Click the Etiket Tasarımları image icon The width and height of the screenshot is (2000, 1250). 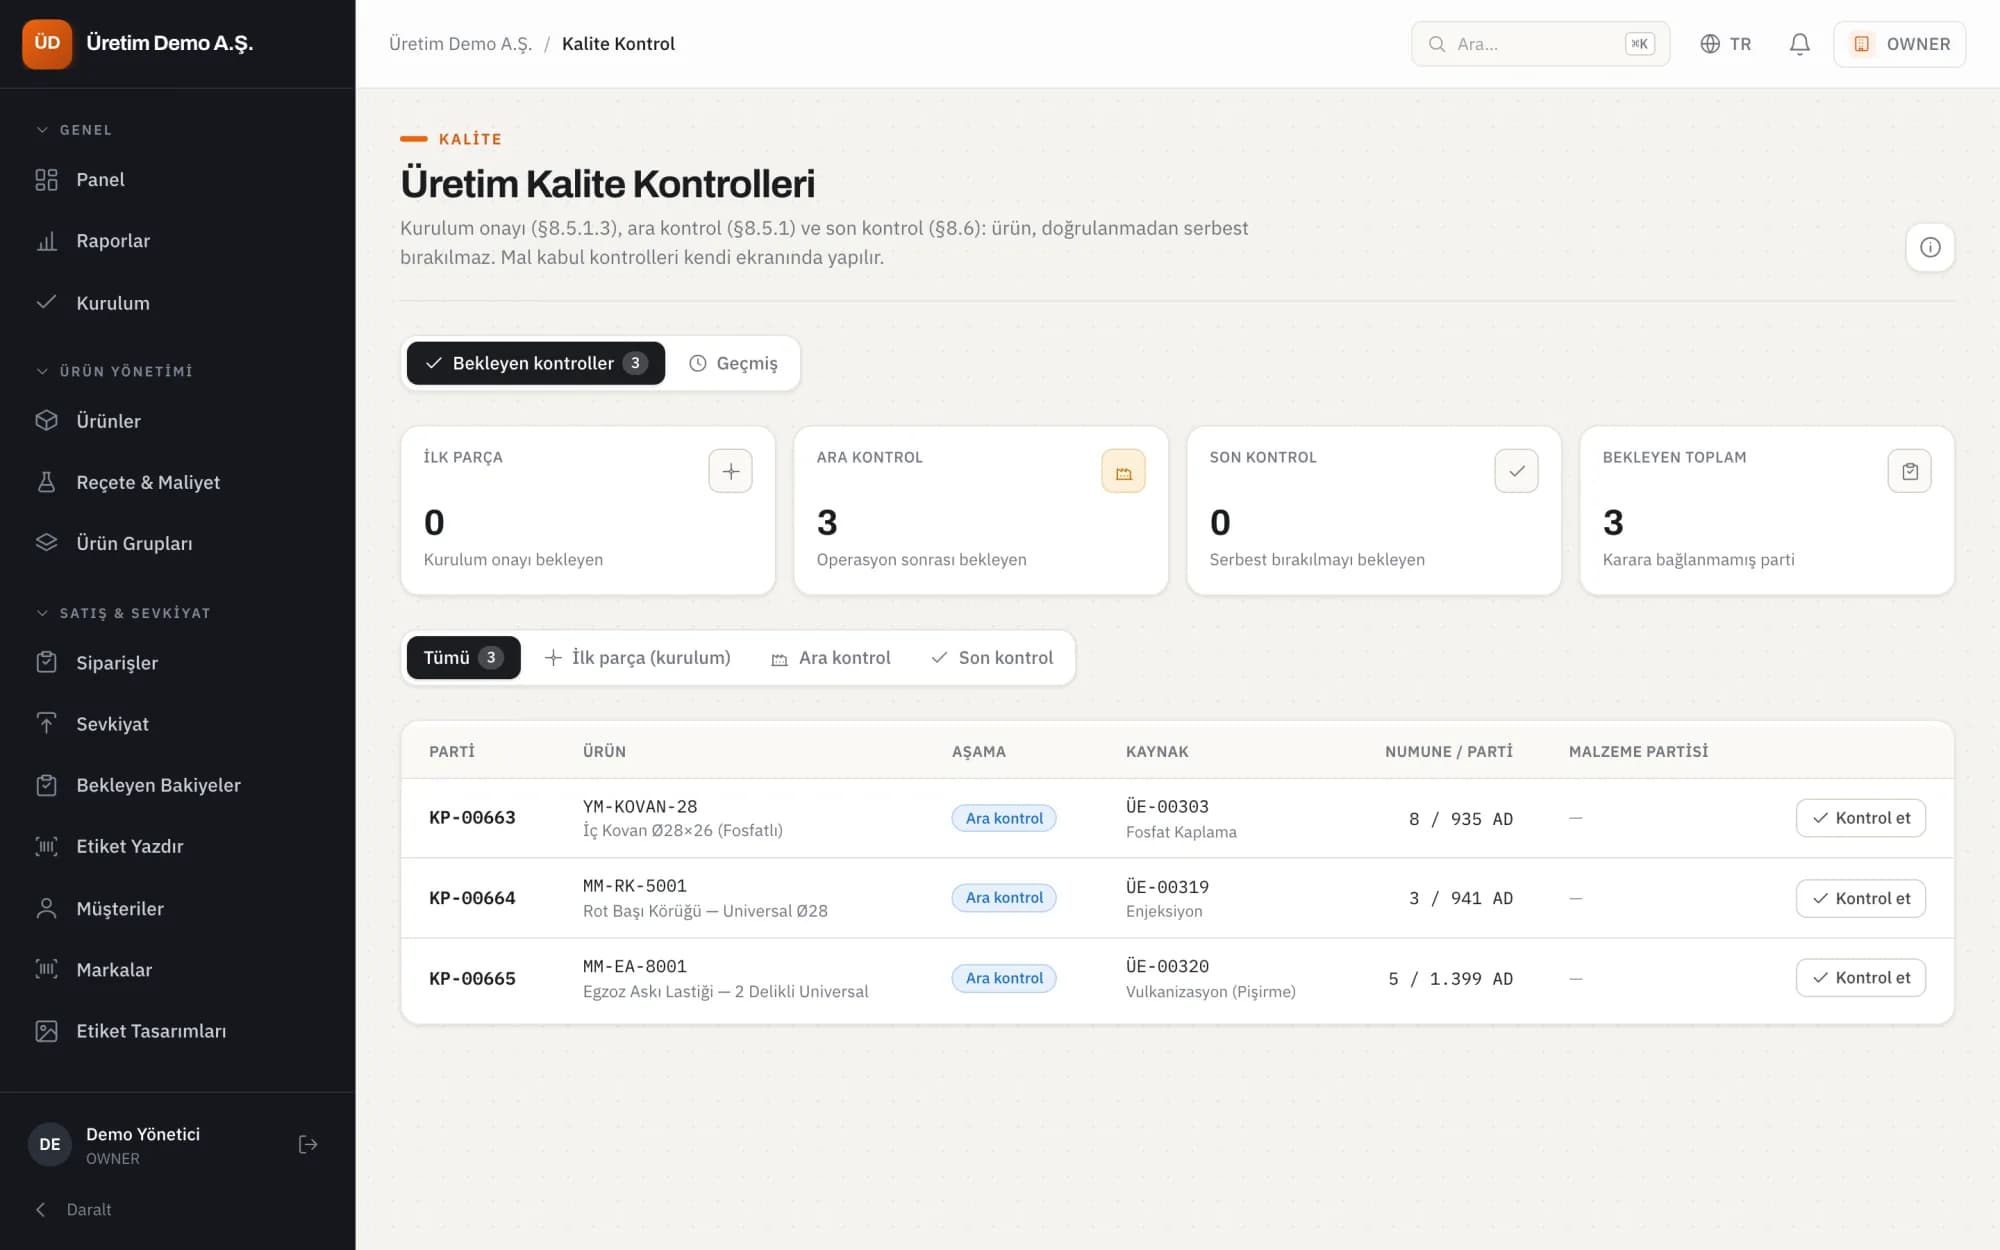(x=46, y=1031)
